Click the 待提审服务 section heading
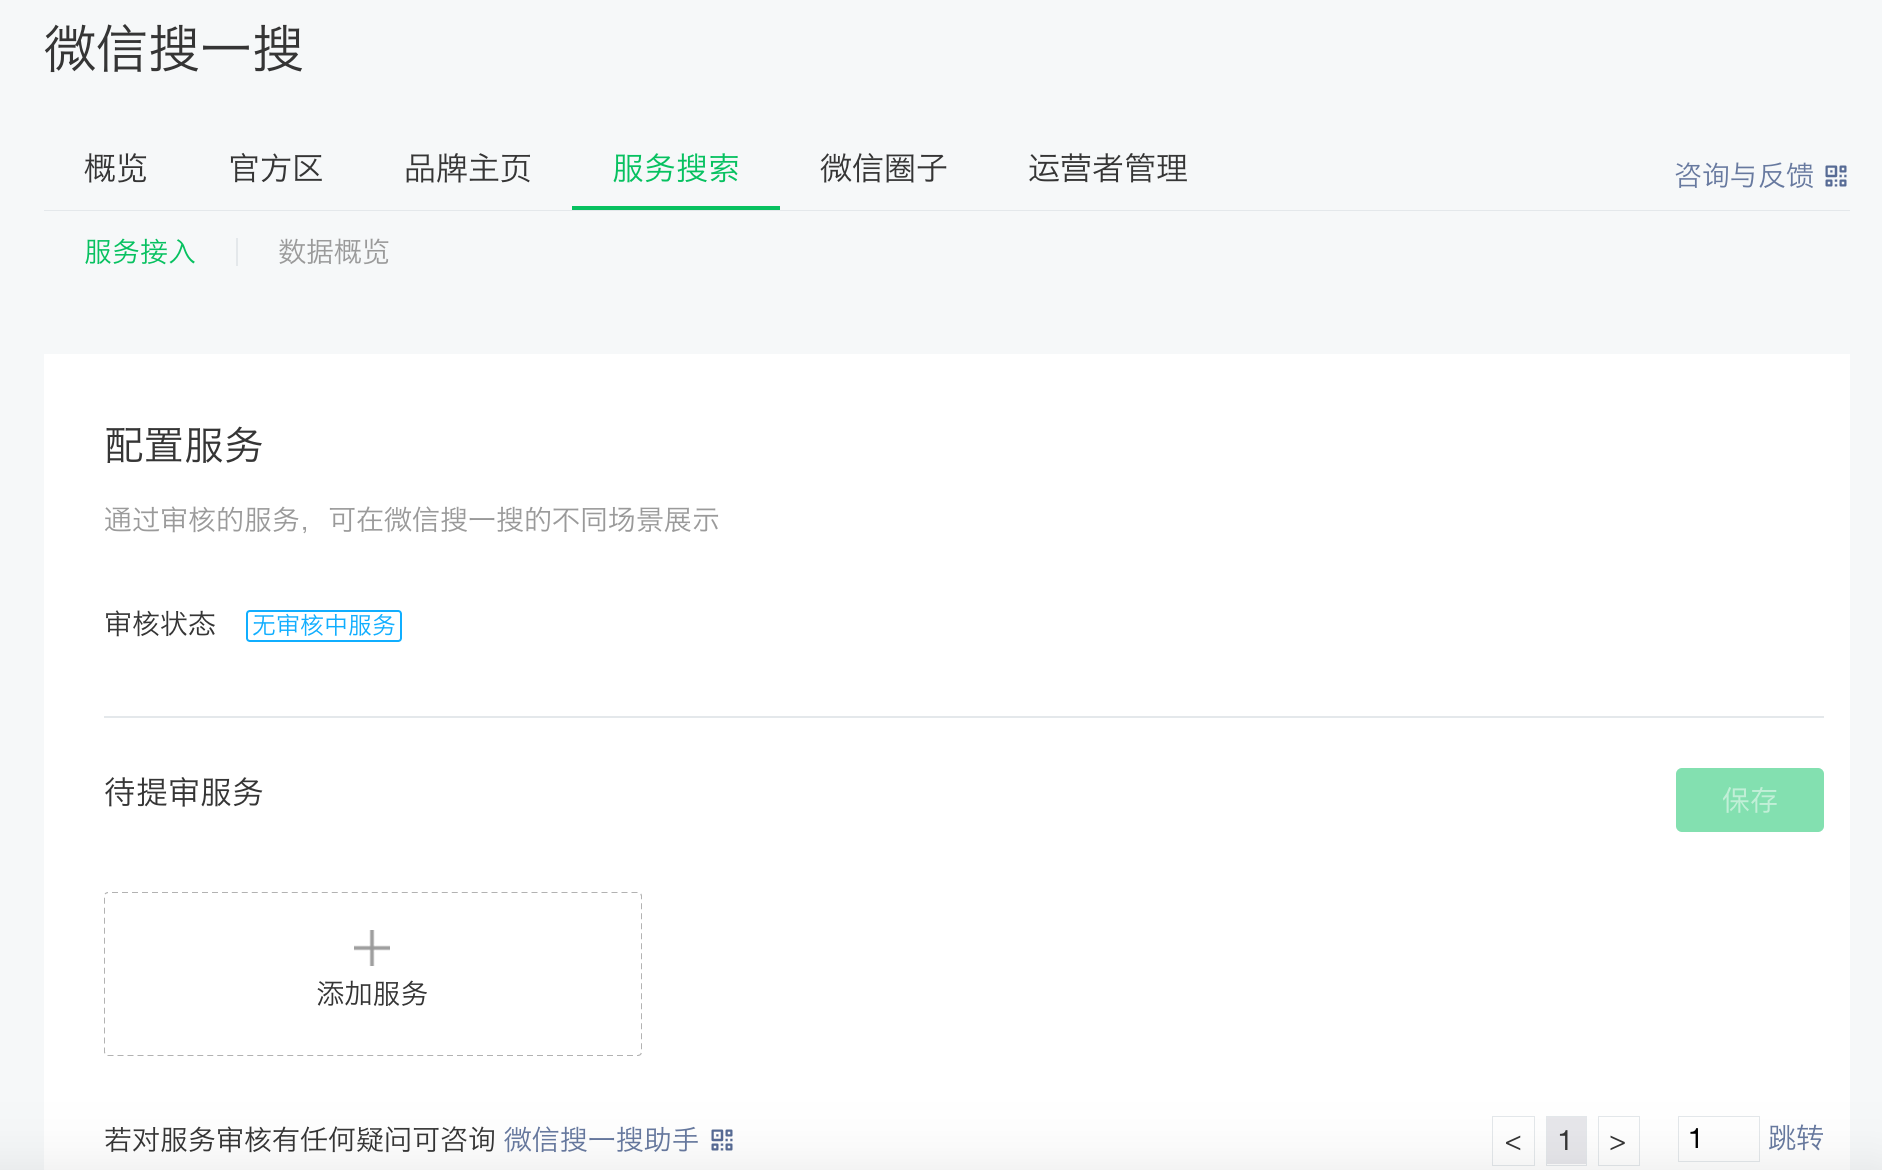This screenshot has height=1170, width=1882. pos(183,792)
